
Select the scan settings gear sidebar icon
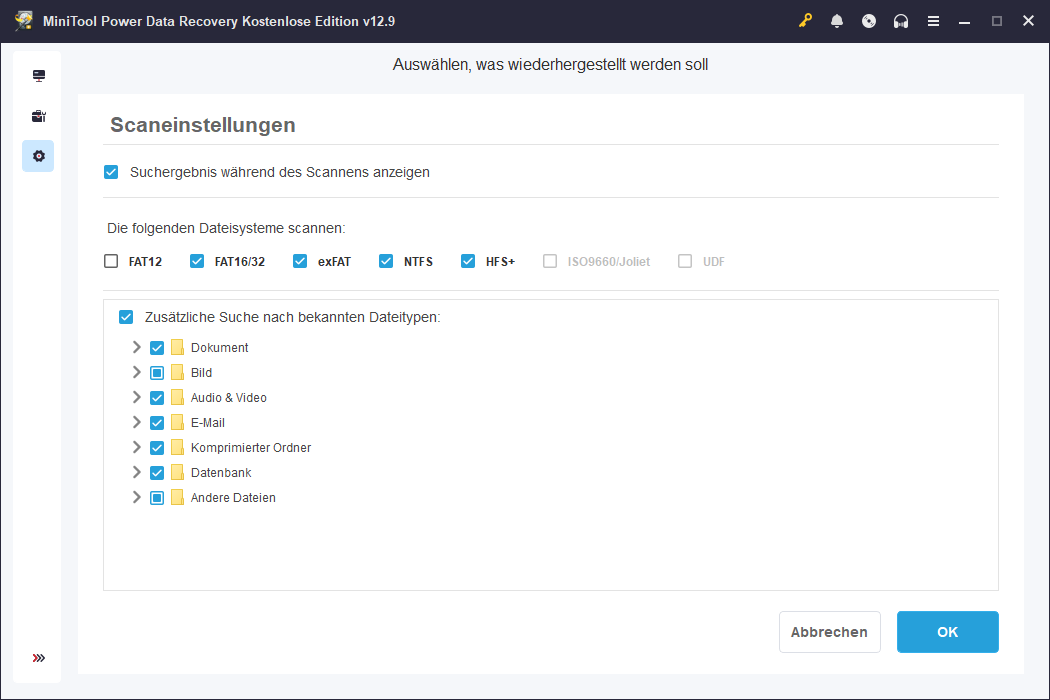tap(39, 156)
